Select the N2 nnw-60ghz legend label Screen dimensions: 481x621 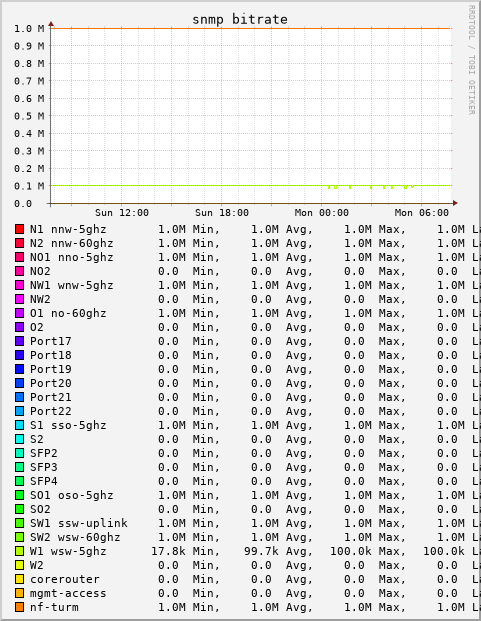pyautogui.click(x=72, y=243)
